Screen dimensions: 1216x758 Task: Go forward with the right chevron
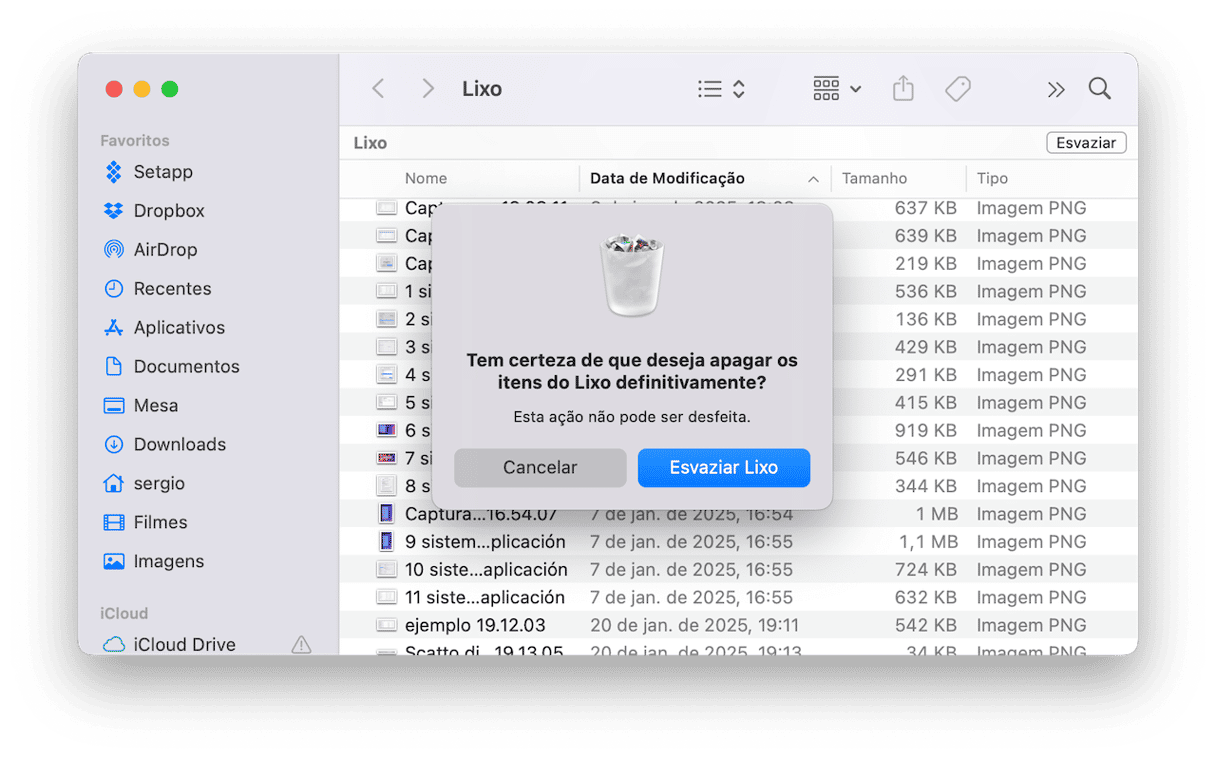(x=428, y=89)
